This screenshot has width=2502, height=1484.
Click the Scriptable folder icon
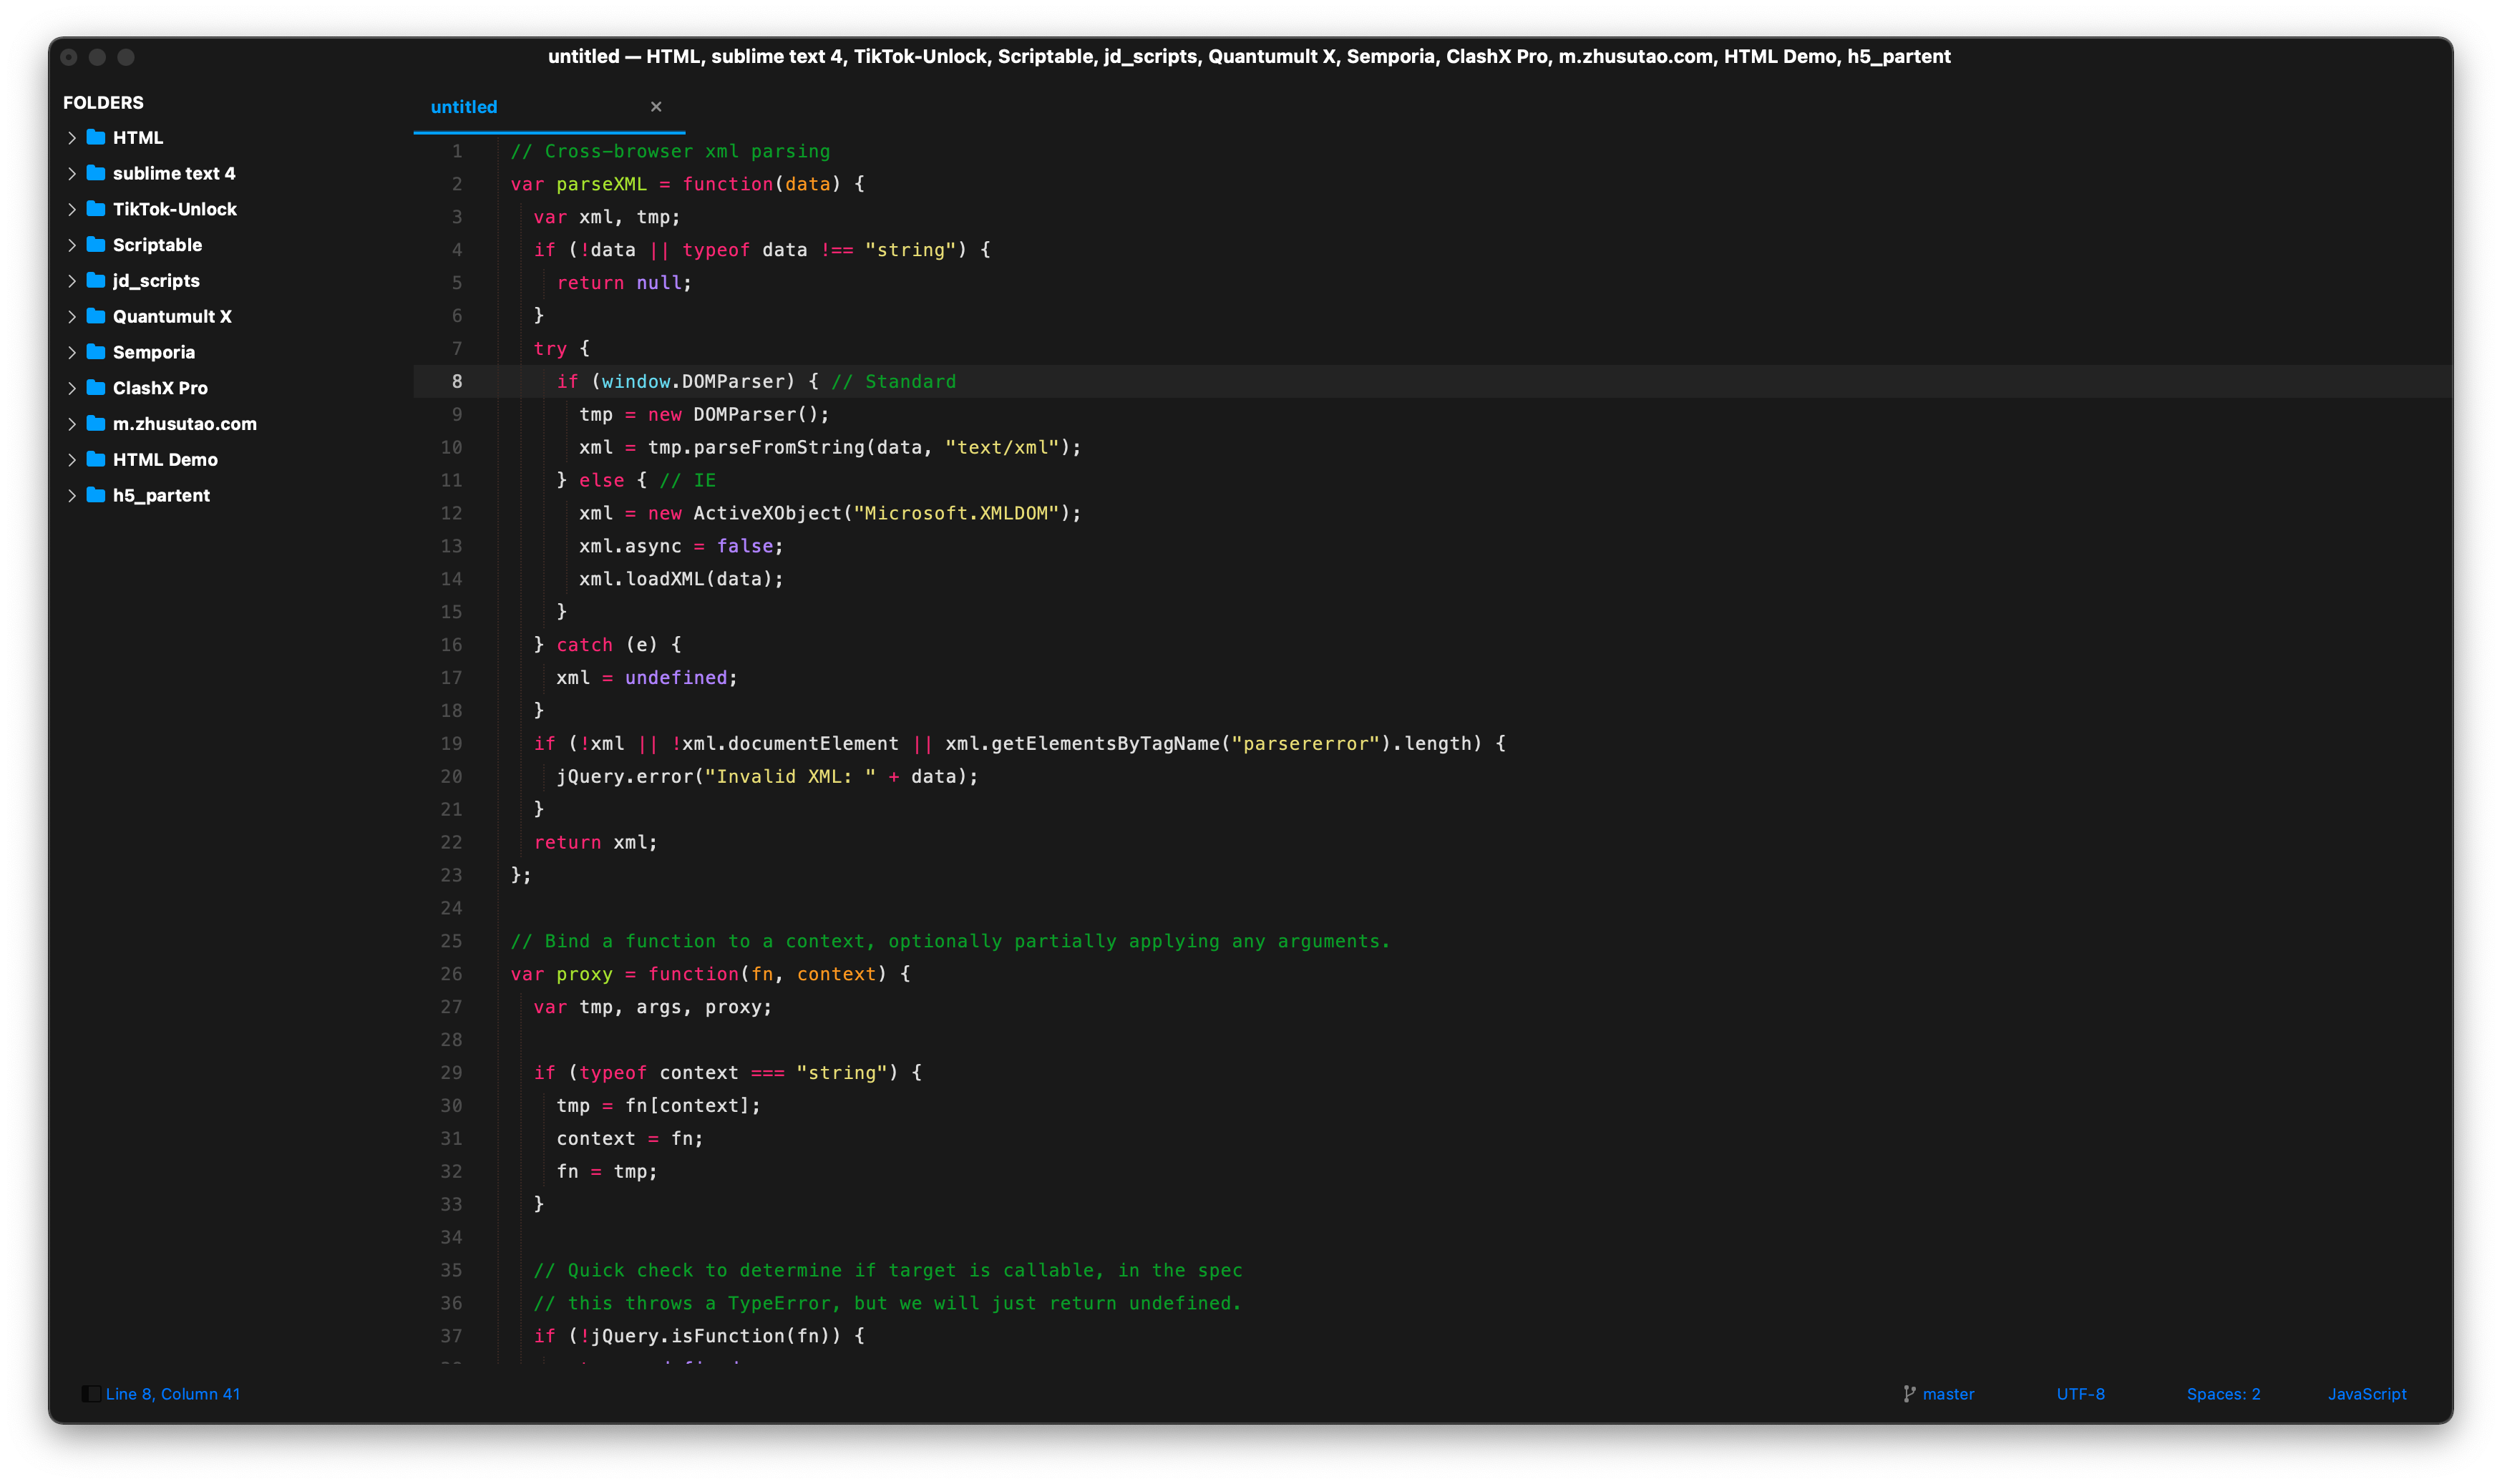[96, 245]
